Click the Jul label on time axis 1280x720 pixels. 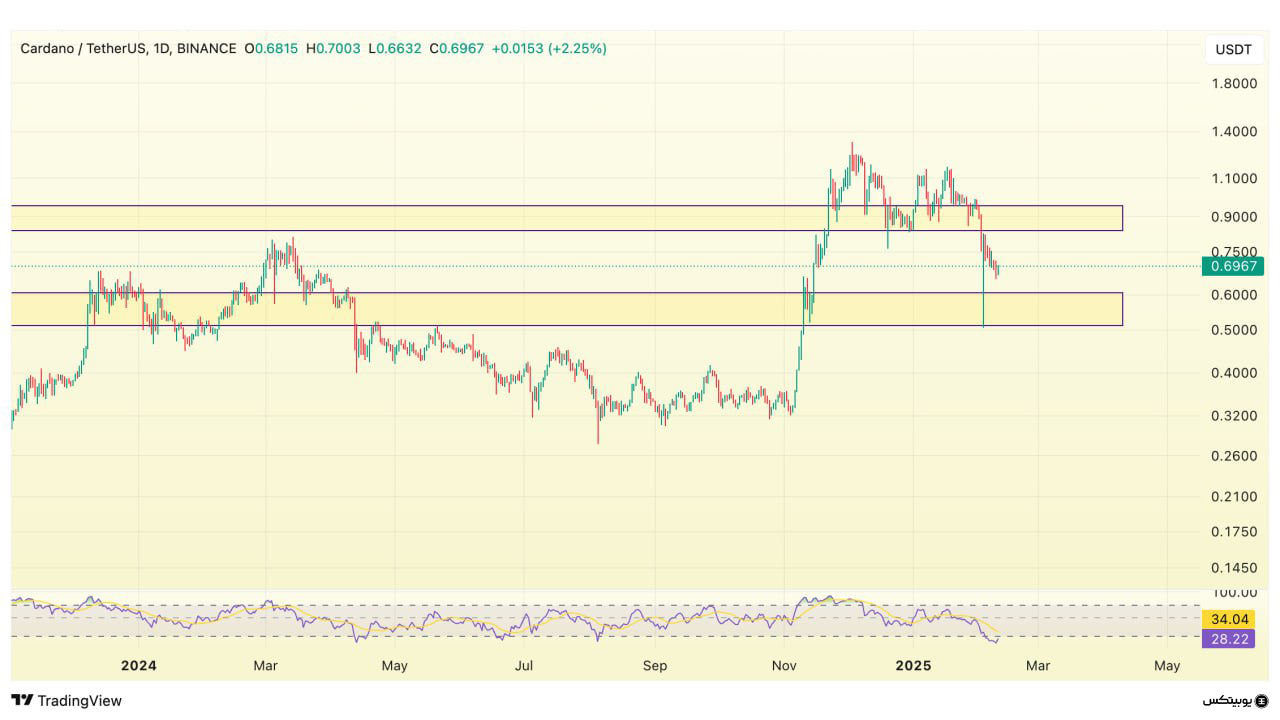click(523, 665)
